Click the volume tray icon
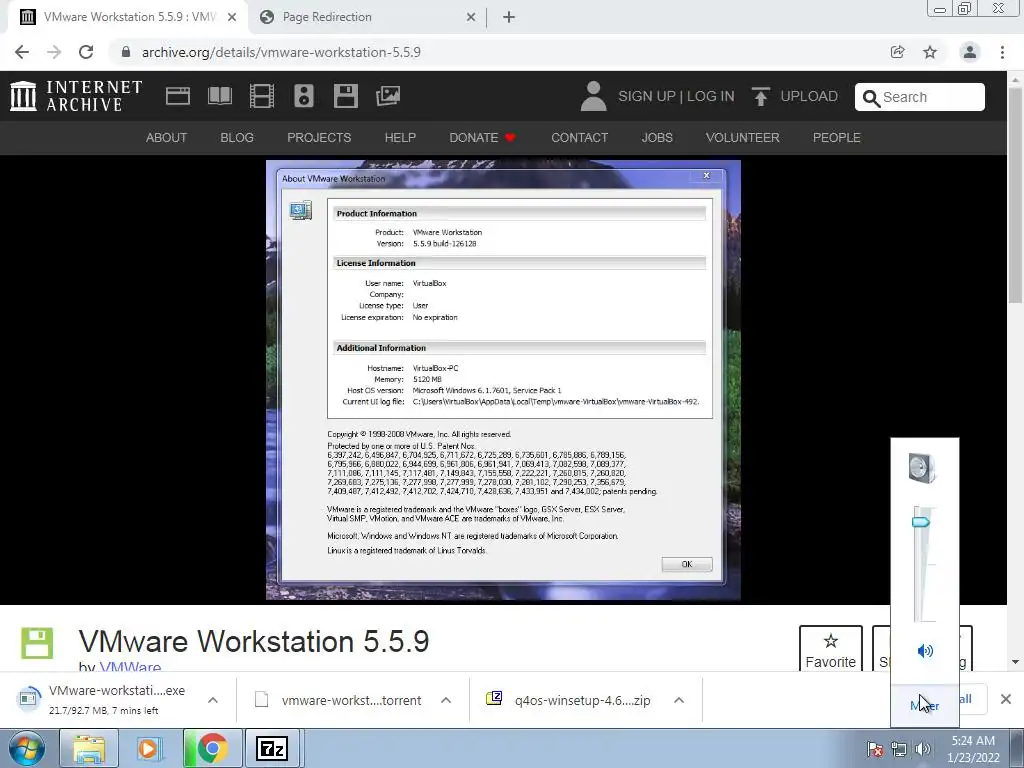Screen dimensions: 1024x768 pos(923,749)
